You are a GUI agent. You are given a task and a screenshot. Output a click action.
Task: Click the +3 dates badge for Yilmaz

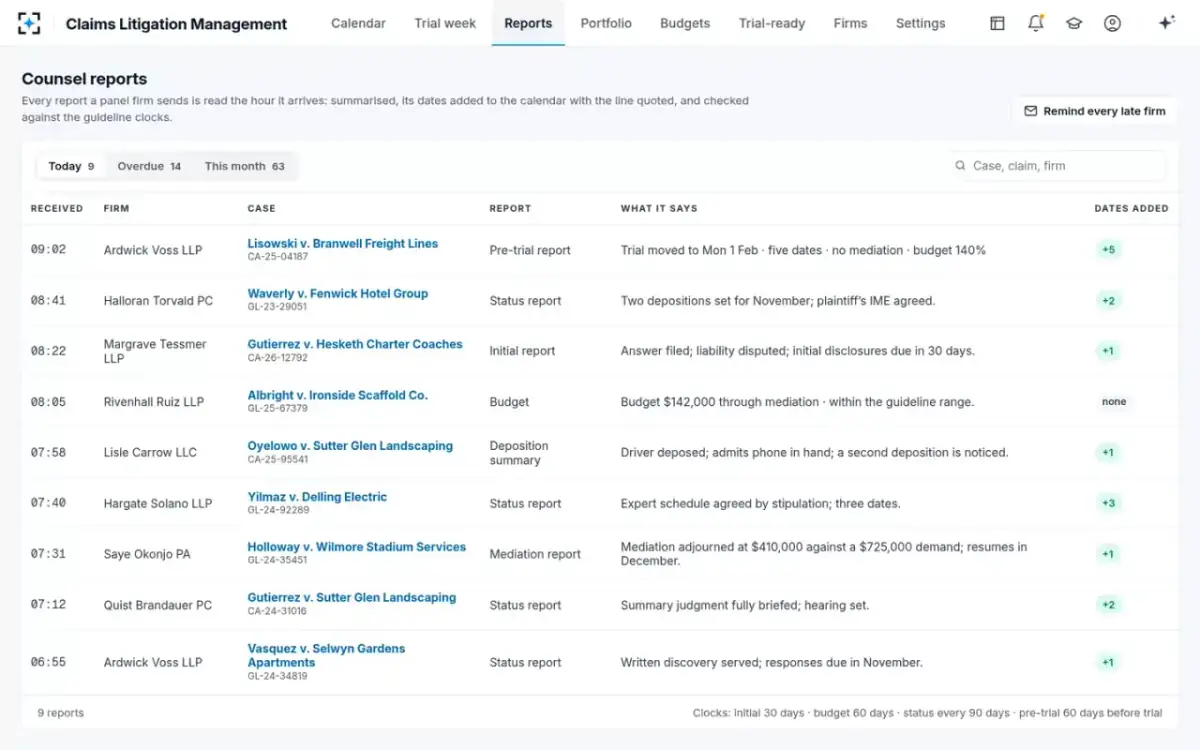tap(1108, 503)
